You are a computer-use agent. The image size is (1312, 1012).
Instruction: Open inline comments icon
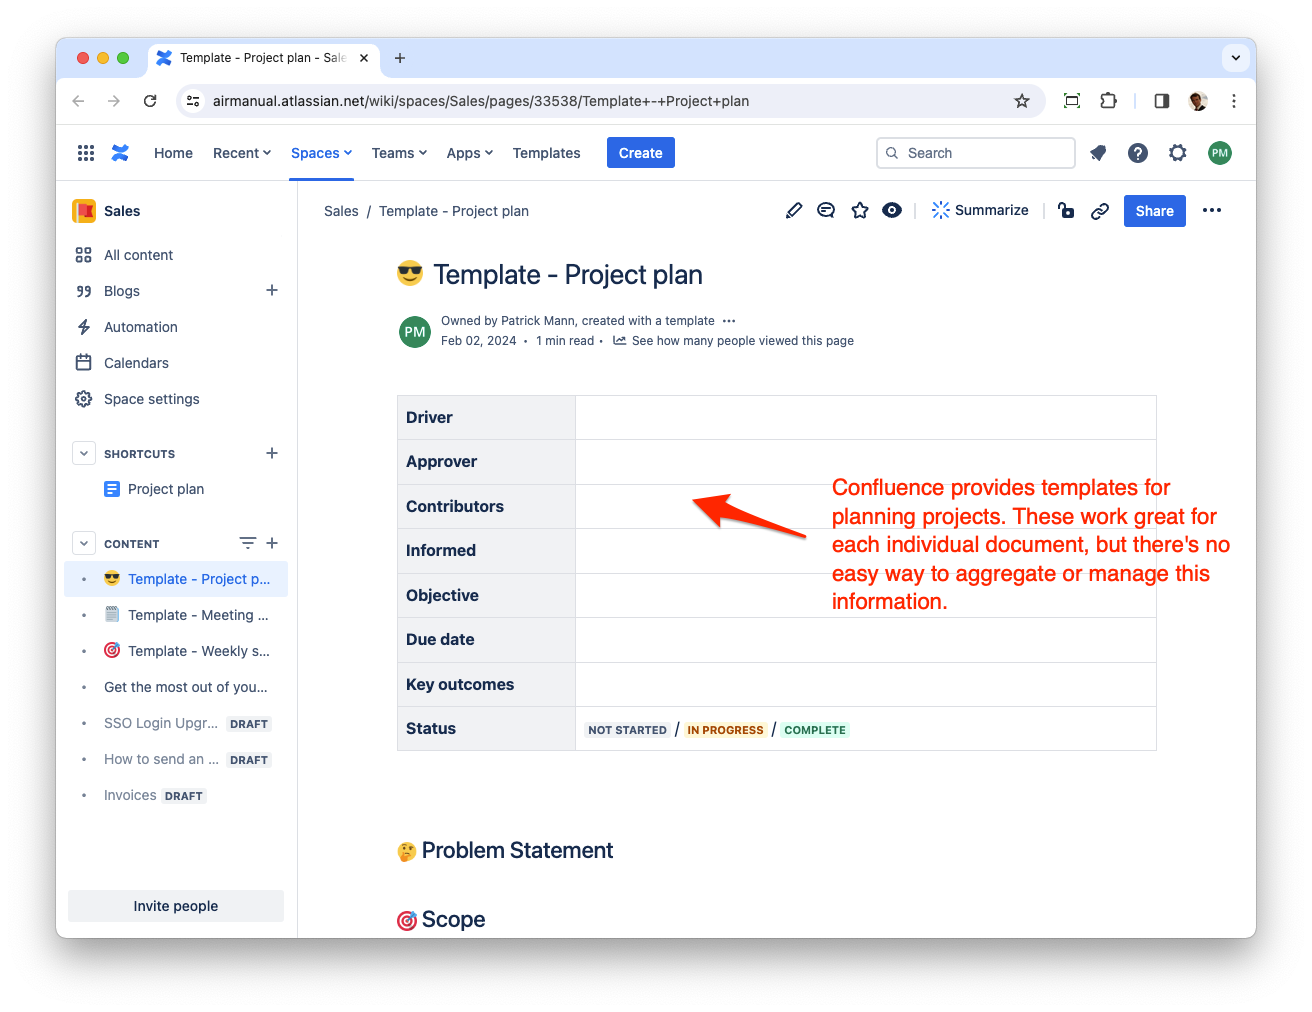(x=826, y=210)
